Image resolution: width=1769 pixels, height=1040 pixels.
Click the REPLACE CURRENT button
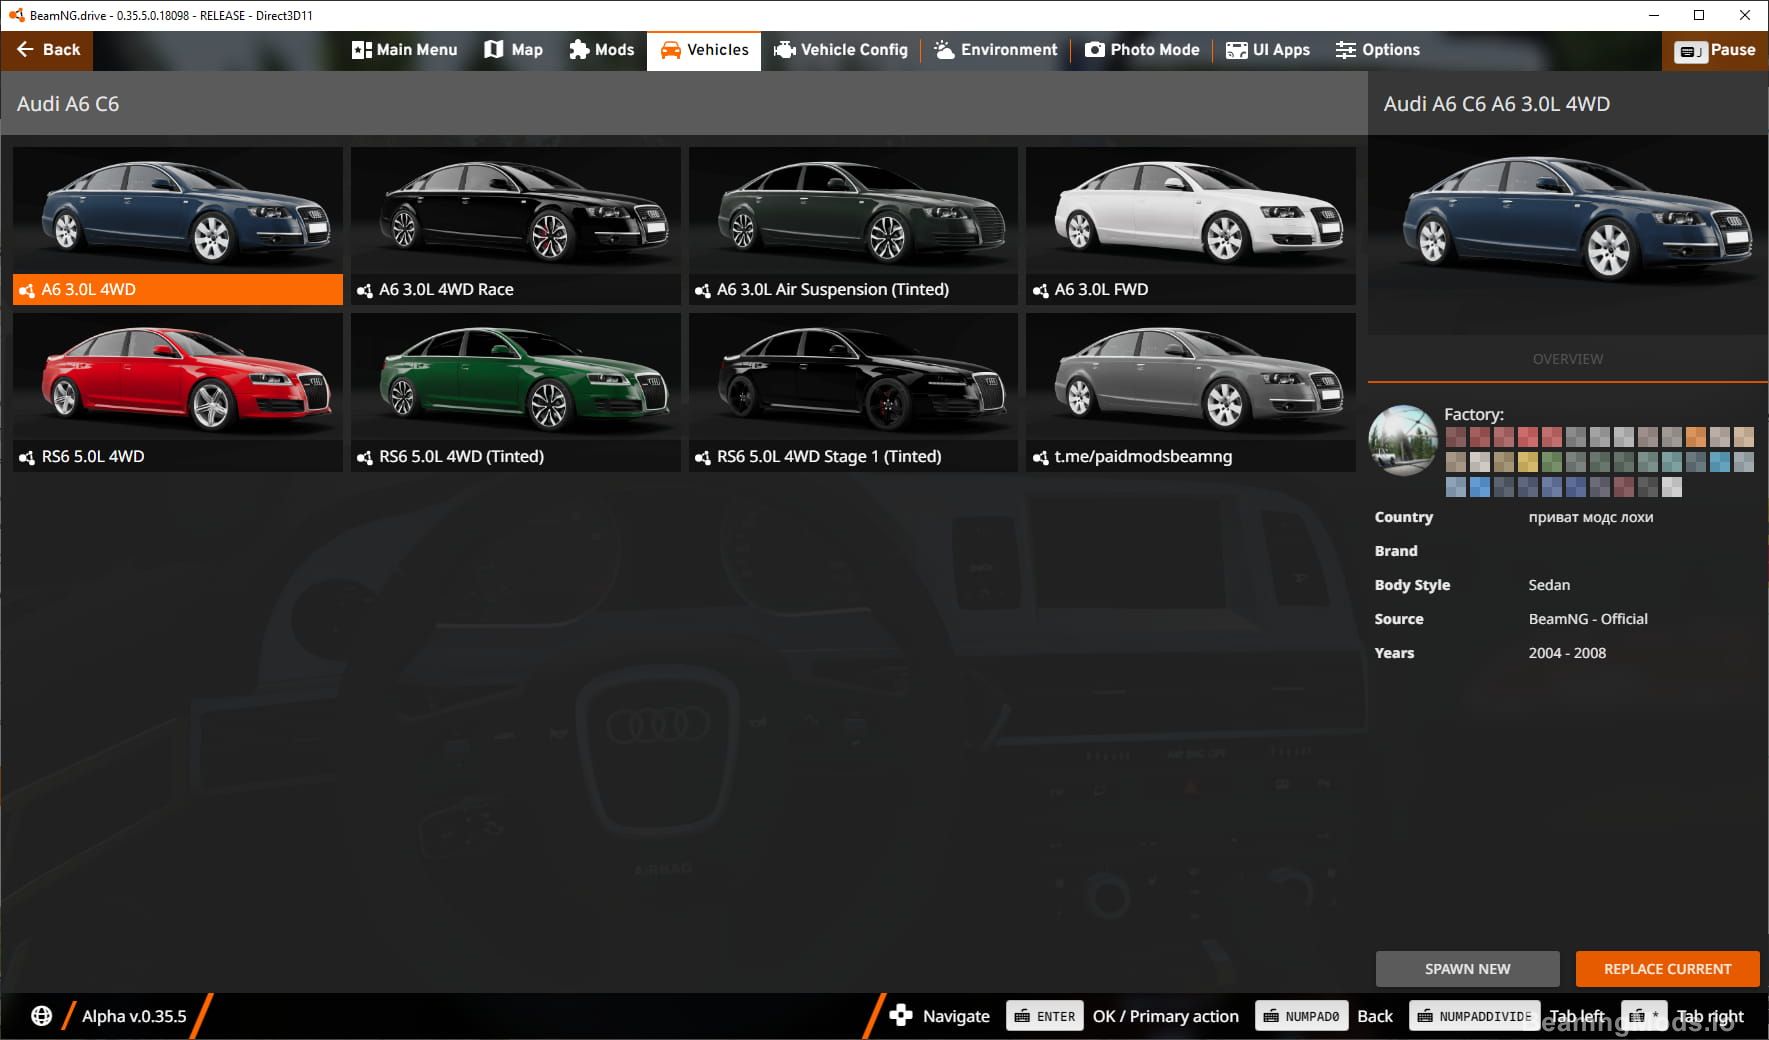click(x=1667, y=969)
